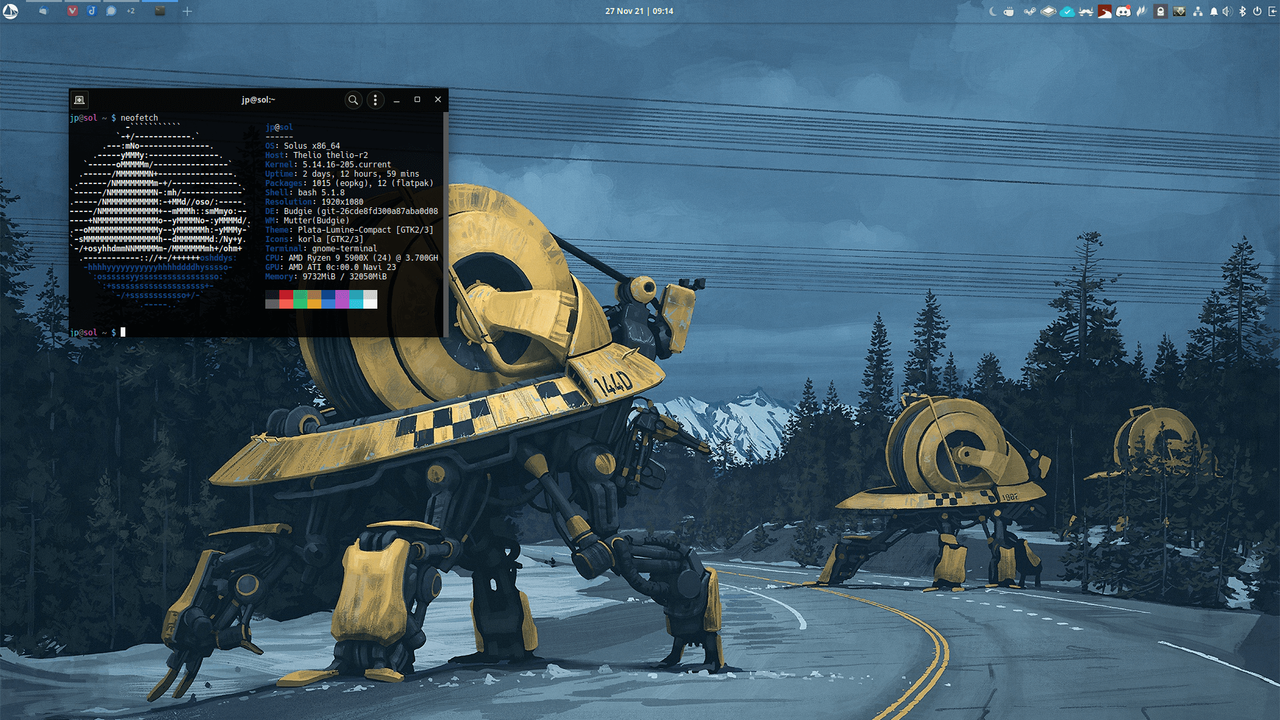The width and height of the screenshot is (1280, 720).
Task: Click the WM: Mutter(Budgie) line
Action: coord(307,221)
